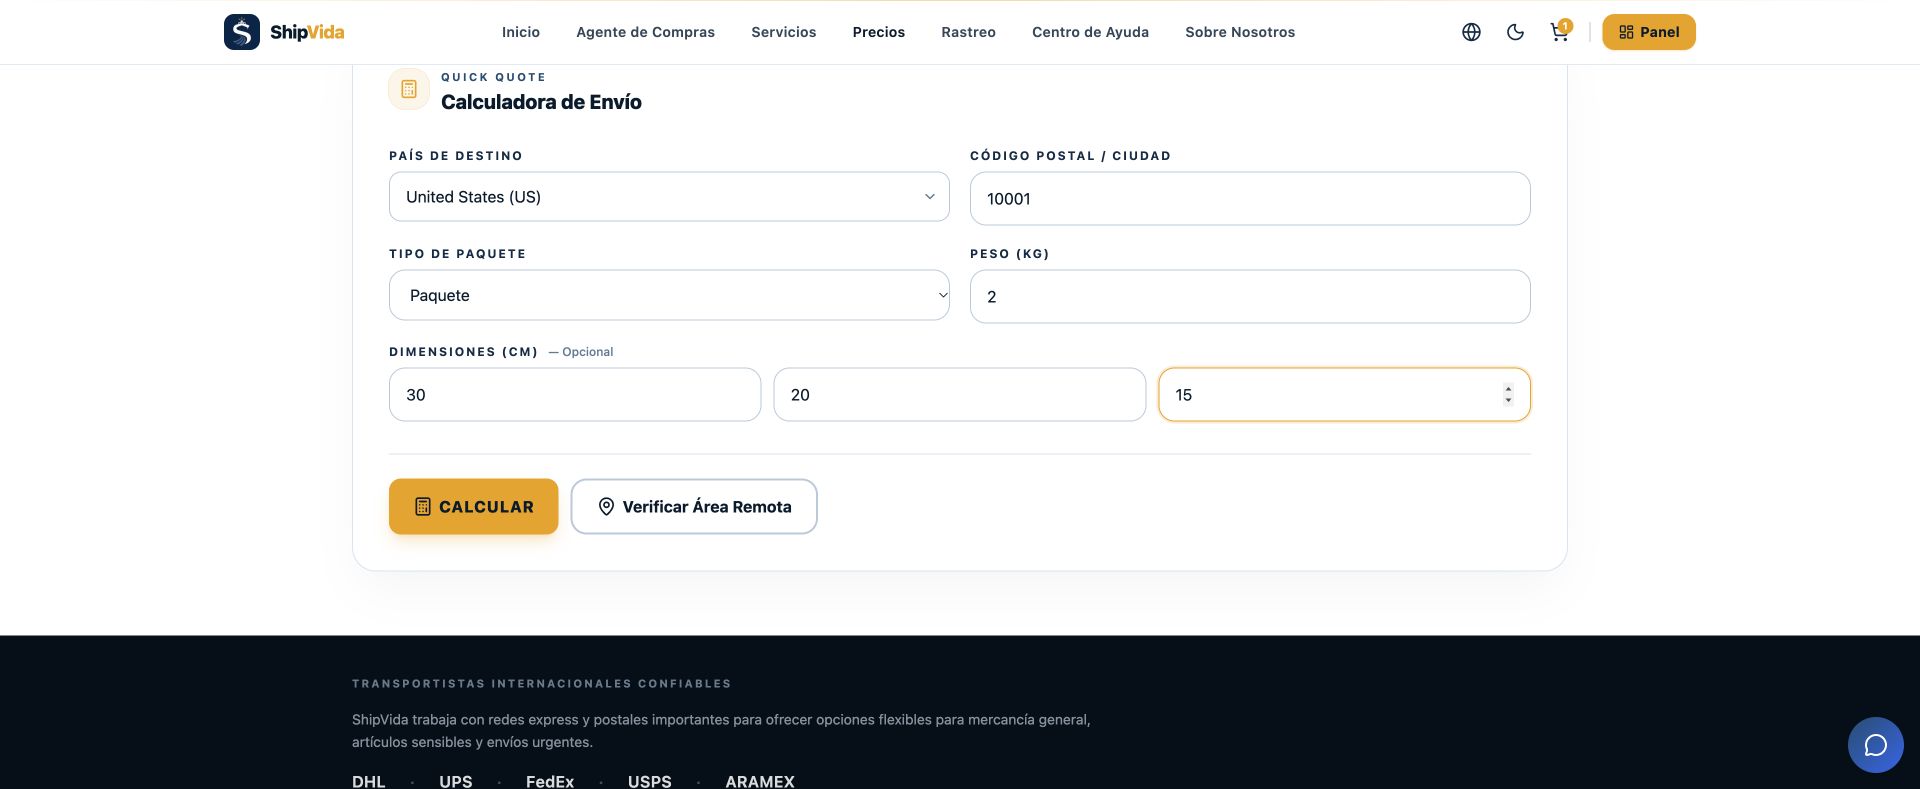Expand the País de Destino dropdown
Screen dimensions: 1920x789
669,197
